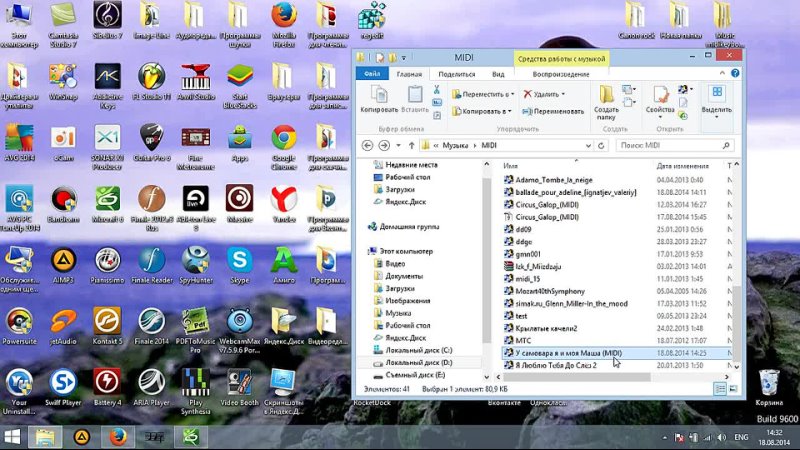This screenshot has height=450, width=800.
Task: Refresh the MIDI folder view
Action: click(x=601, y=145)
